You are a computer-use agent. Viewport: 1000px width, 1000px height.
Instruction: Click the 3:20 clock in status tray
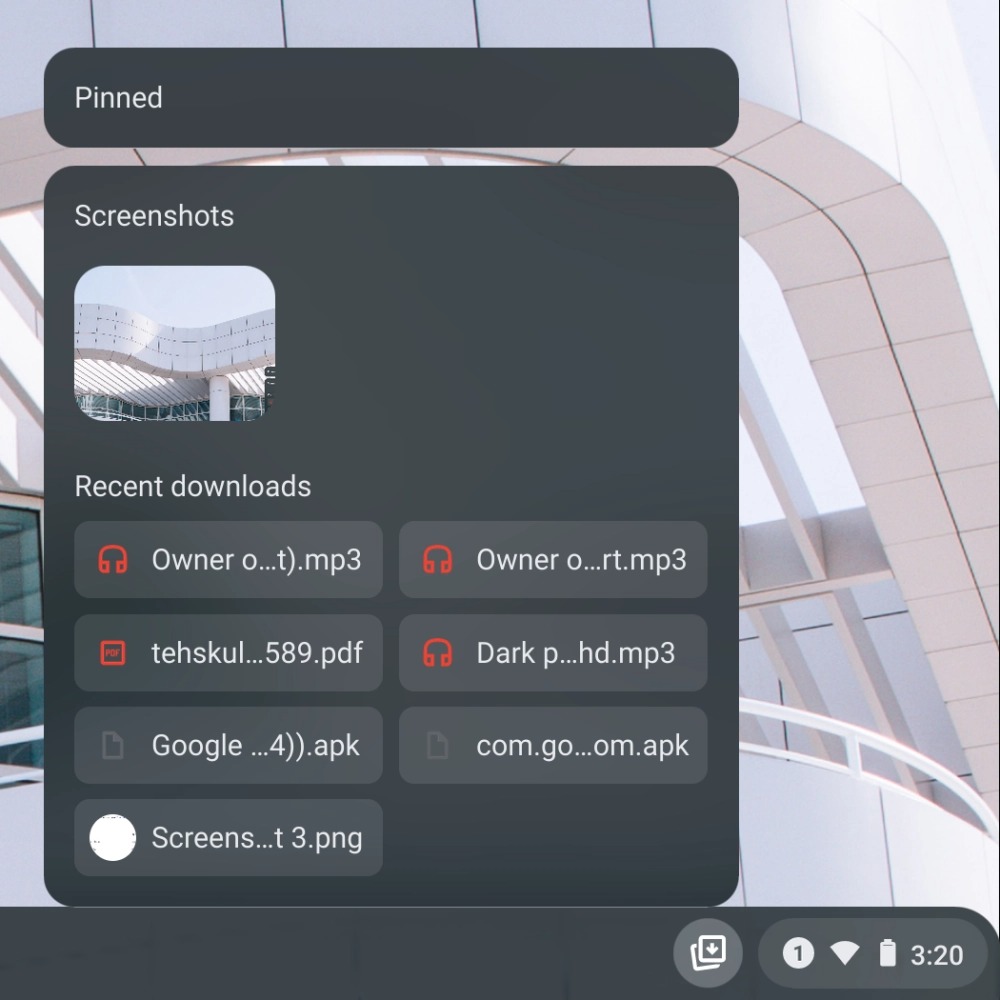[936, 955]
